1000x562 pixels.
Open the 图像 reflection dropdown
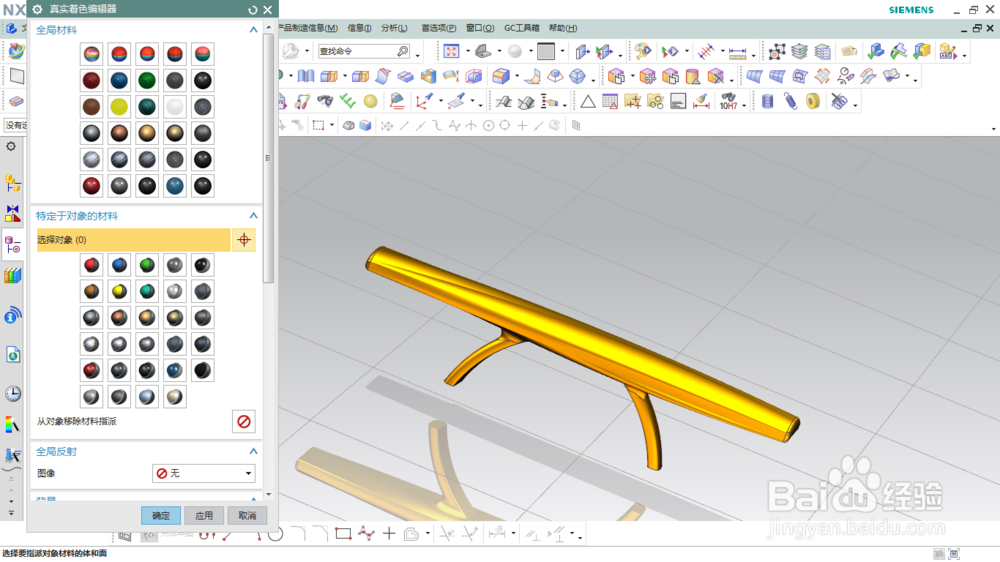203,473
